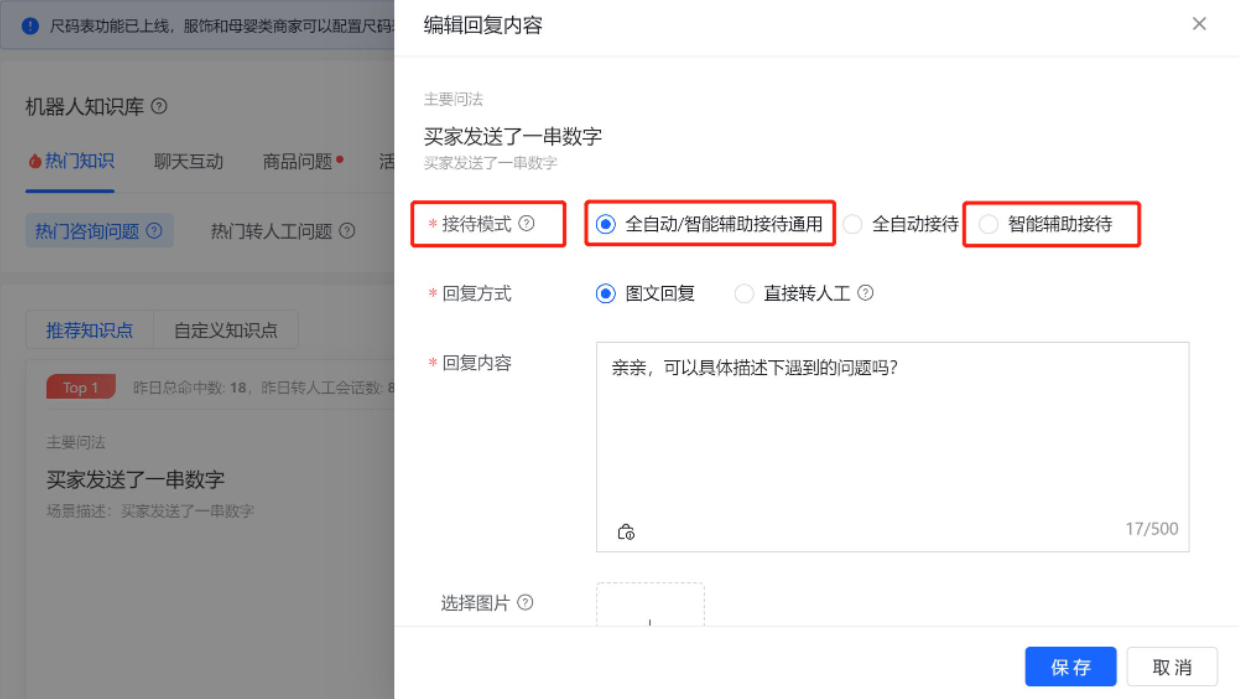Click help icon beside 选择图片

click(525, 603)
